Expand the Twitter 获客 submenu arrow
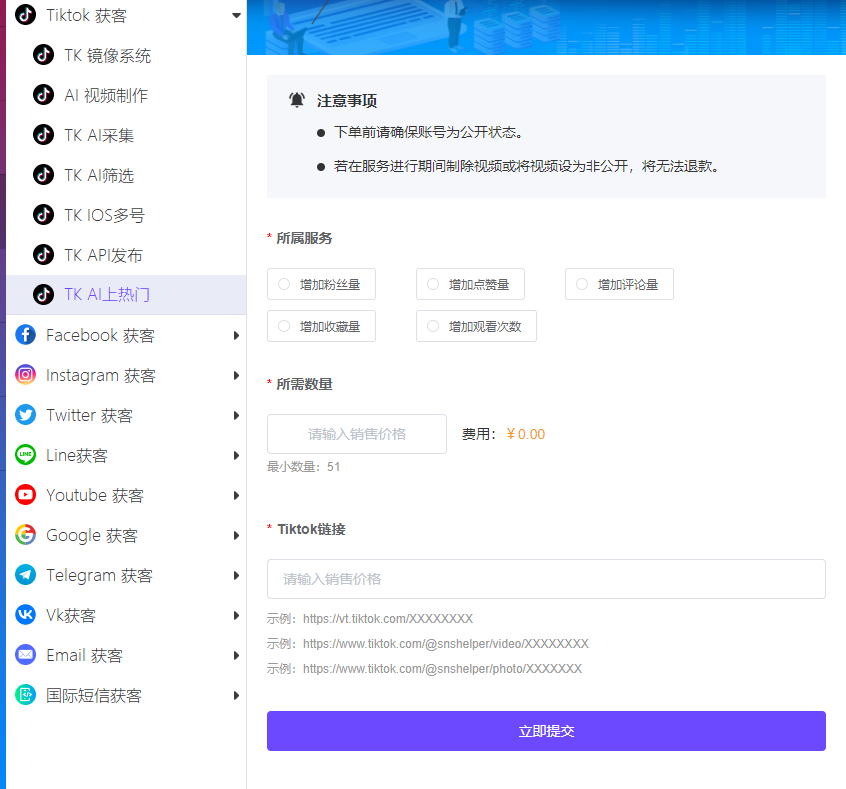Viewport: 846px width, 789px height. tap(236, 415)
